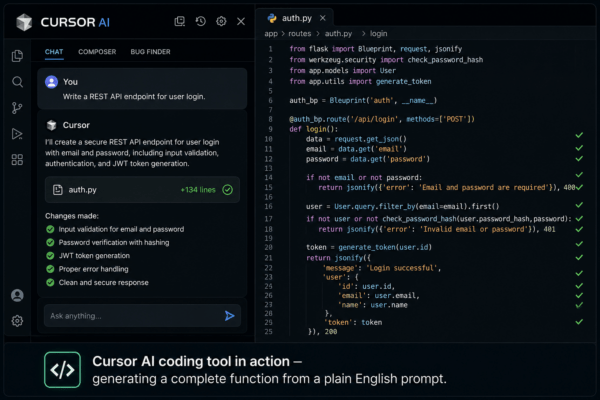Click the check beside 'Input validation for email and password'

click(x=50, y=229)
